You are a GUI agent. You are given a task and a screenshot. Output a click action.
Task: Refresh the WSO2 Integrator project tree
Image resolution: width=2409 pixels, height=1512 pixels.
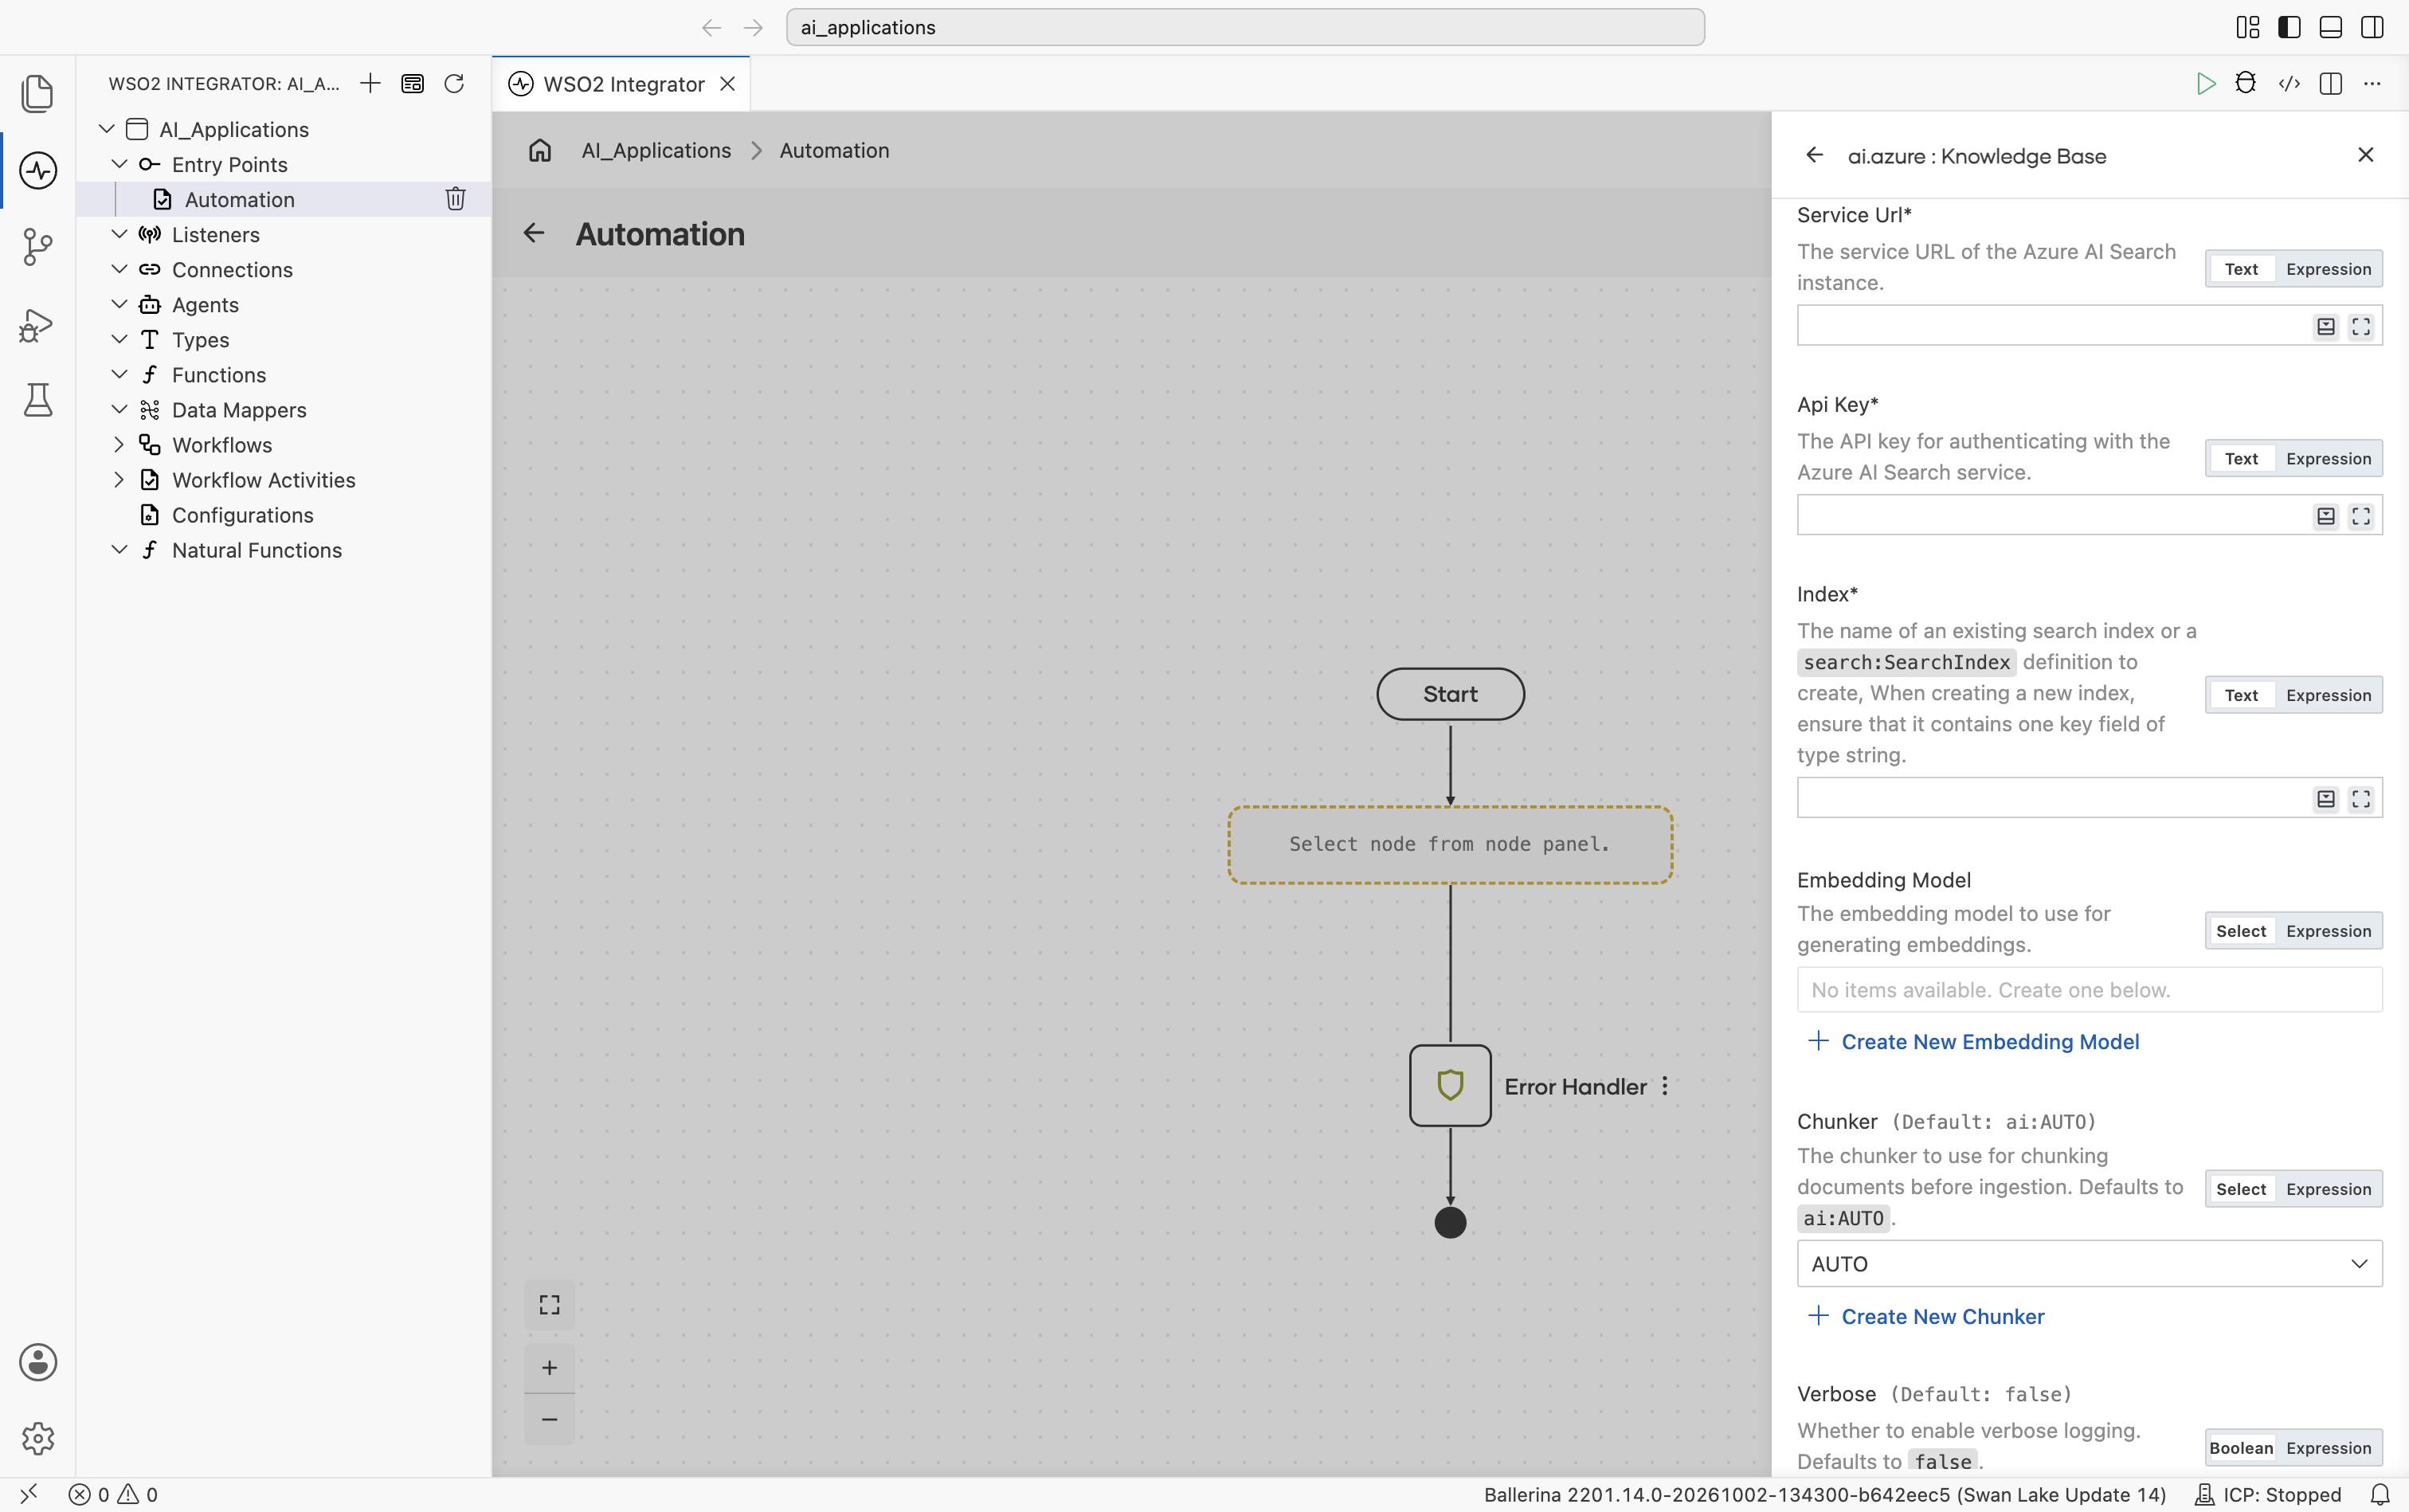click(x=454, y=83)
